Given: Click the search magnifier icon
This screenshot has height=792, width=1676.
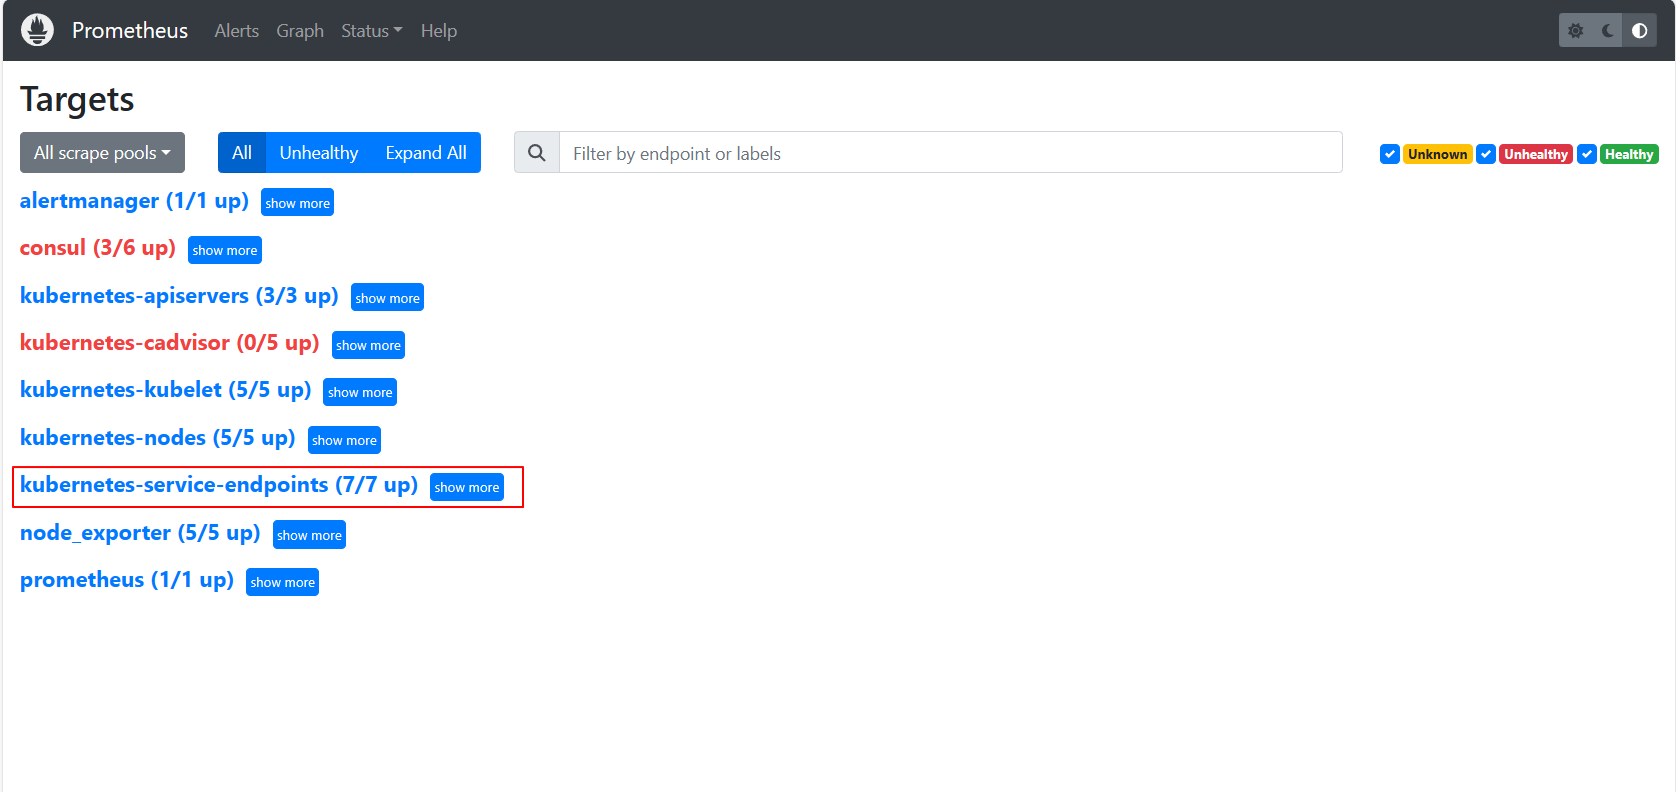Looking at the screenshot, I should pos(537,153).
